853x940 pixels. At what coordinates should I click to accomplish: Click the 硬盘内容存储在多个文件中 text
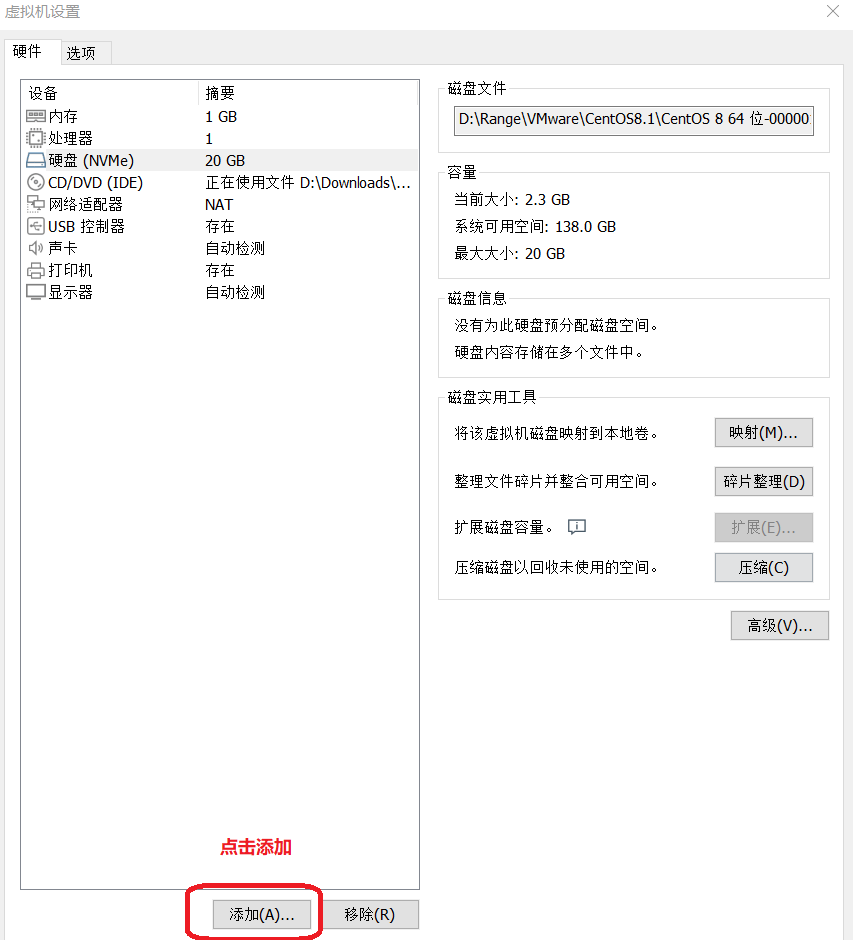(x=549, y=352)
